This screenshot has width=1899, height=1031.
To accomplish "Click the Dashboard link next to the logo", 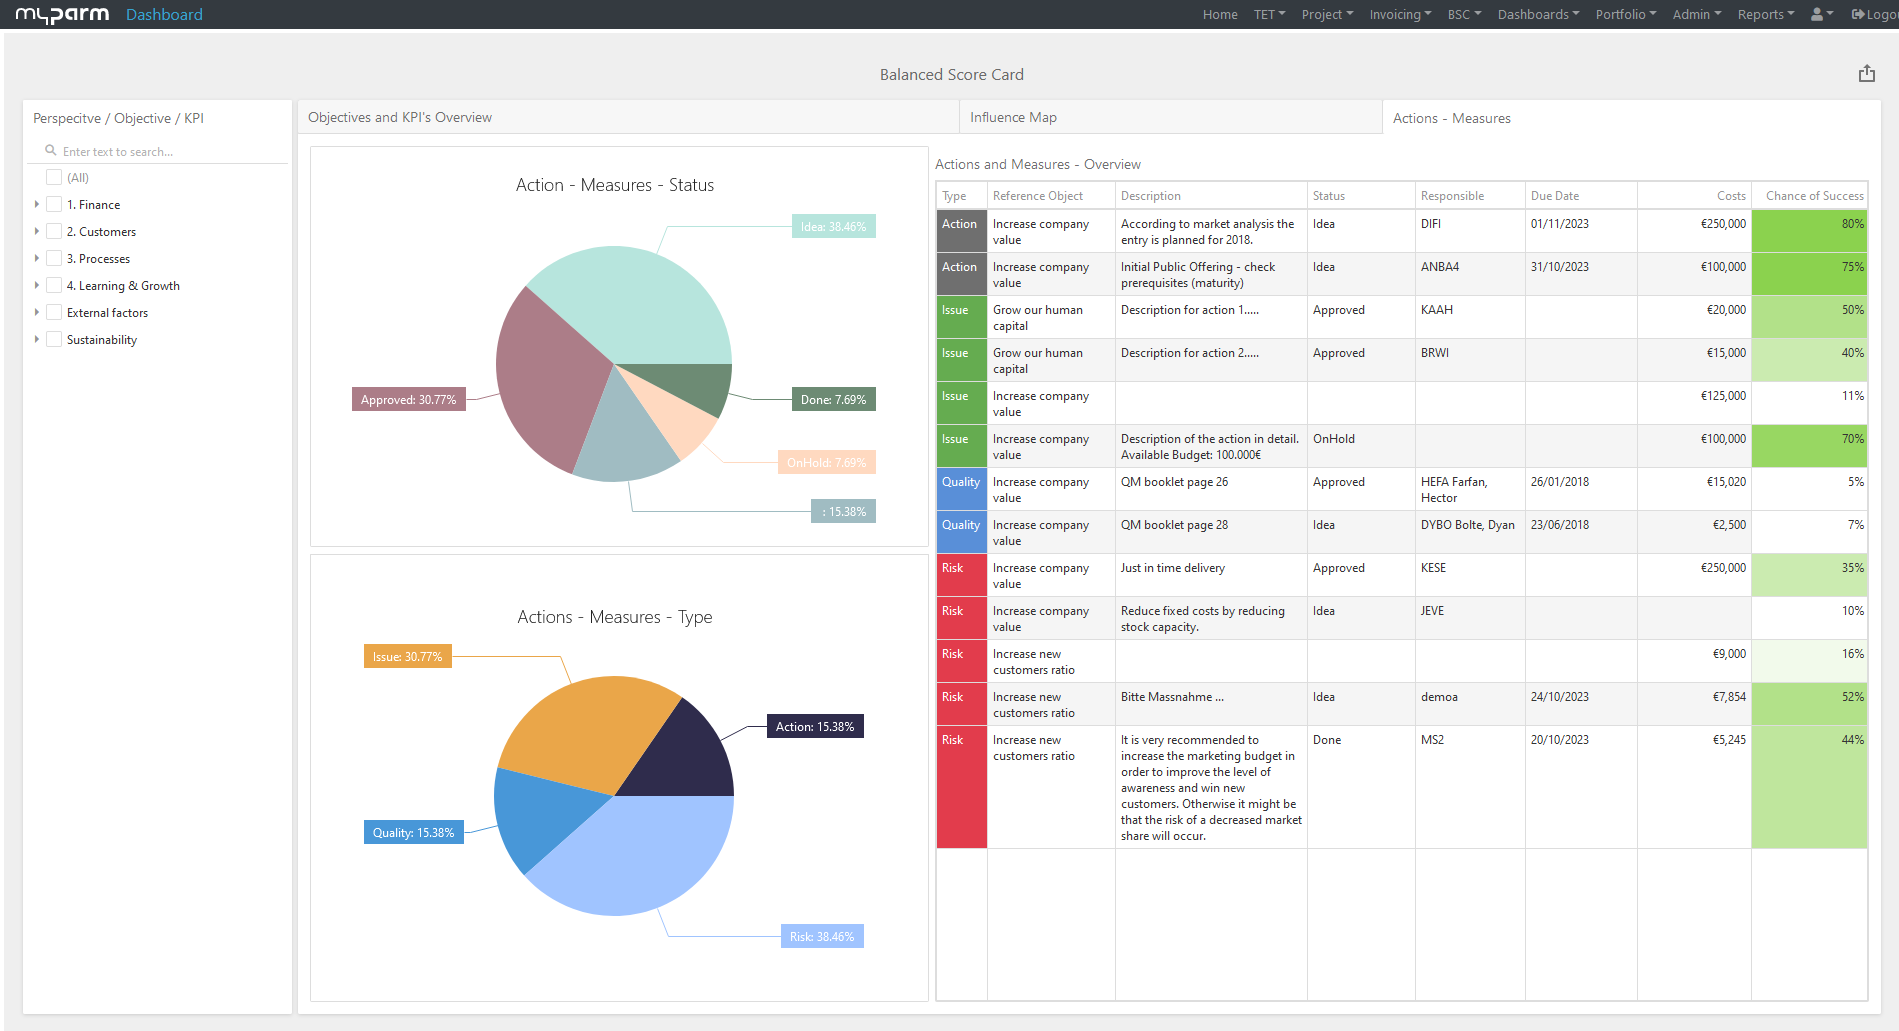I will pos(164,14).
